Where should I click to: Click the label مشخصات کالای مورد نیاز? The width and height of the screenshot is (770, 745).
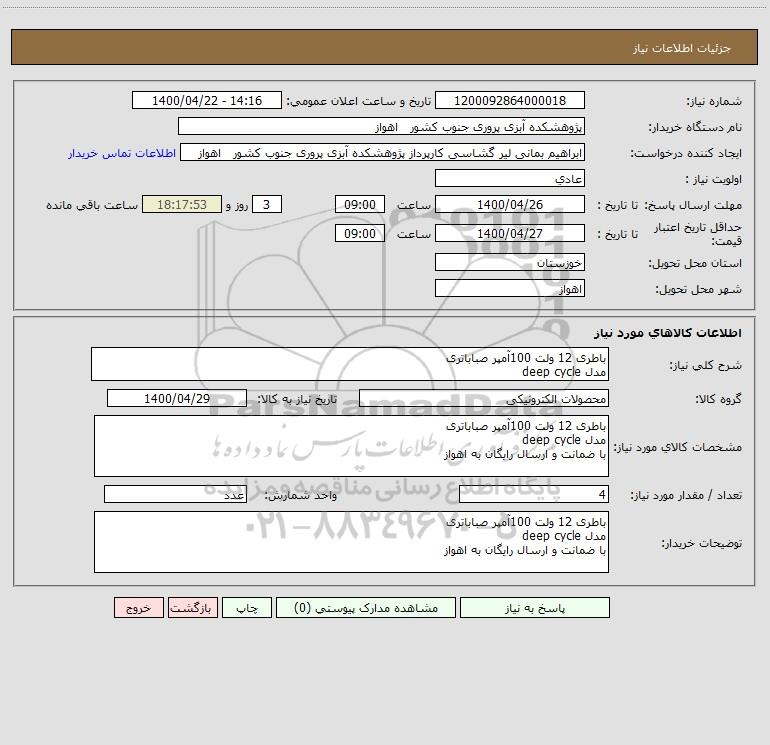(678, 447)
